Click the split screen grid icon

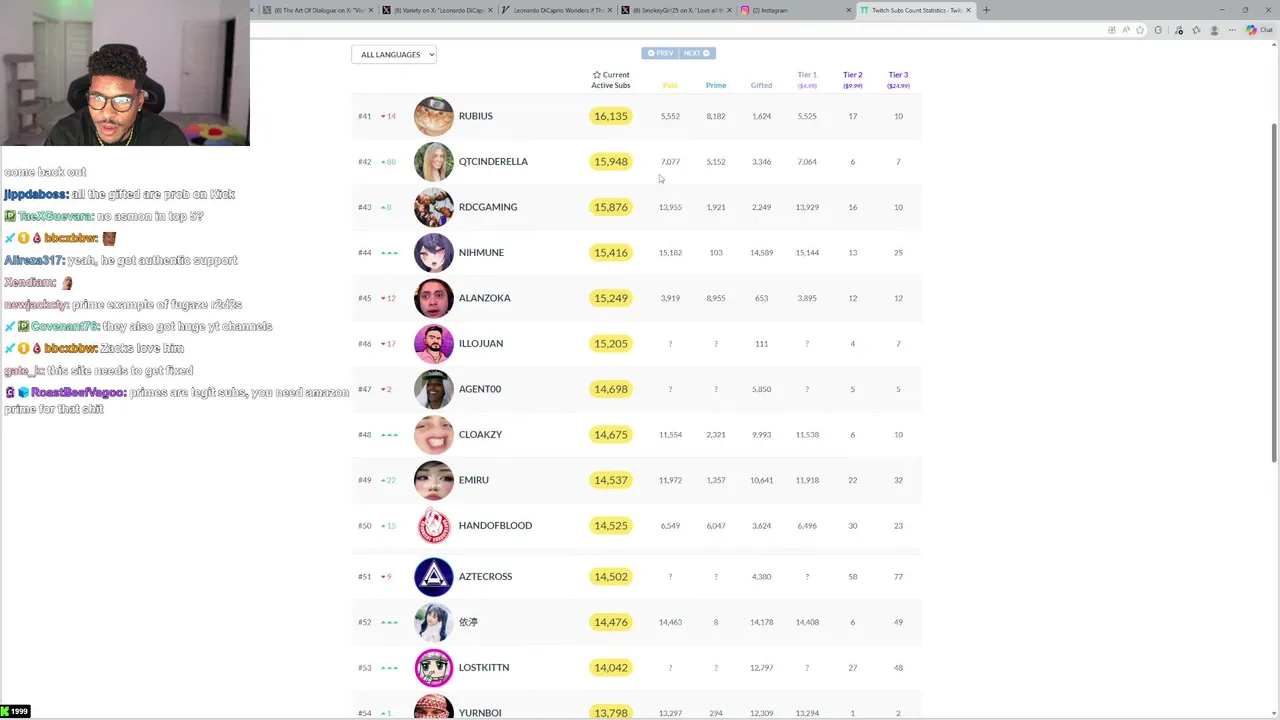1111,30
